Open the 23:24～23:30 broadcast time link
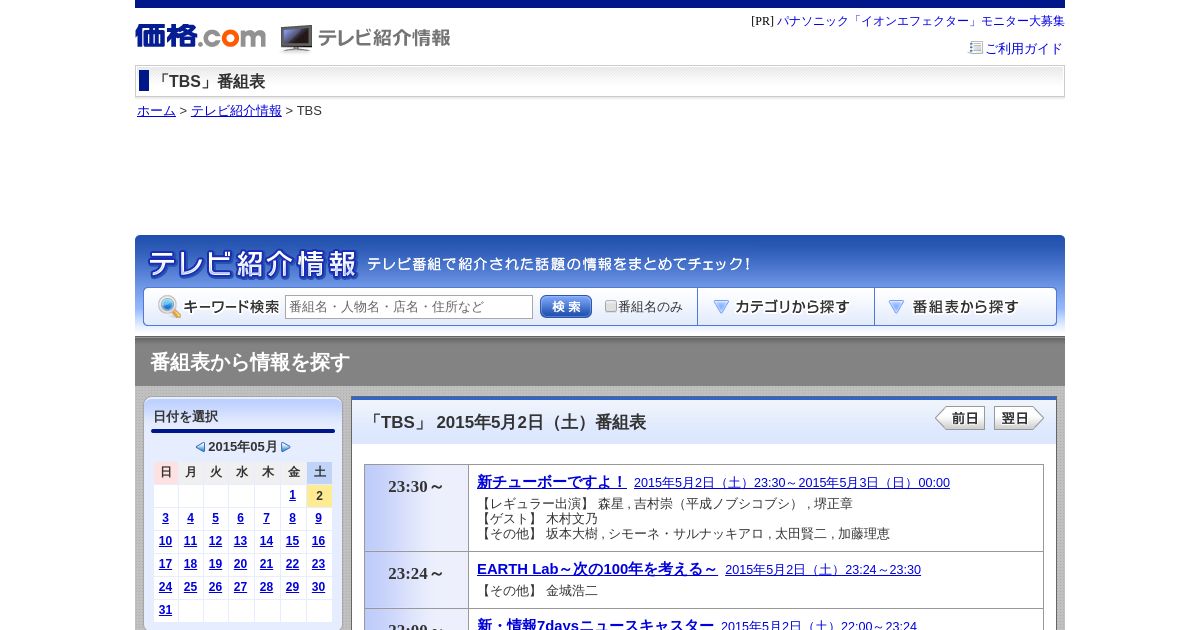 coord(823,570)
